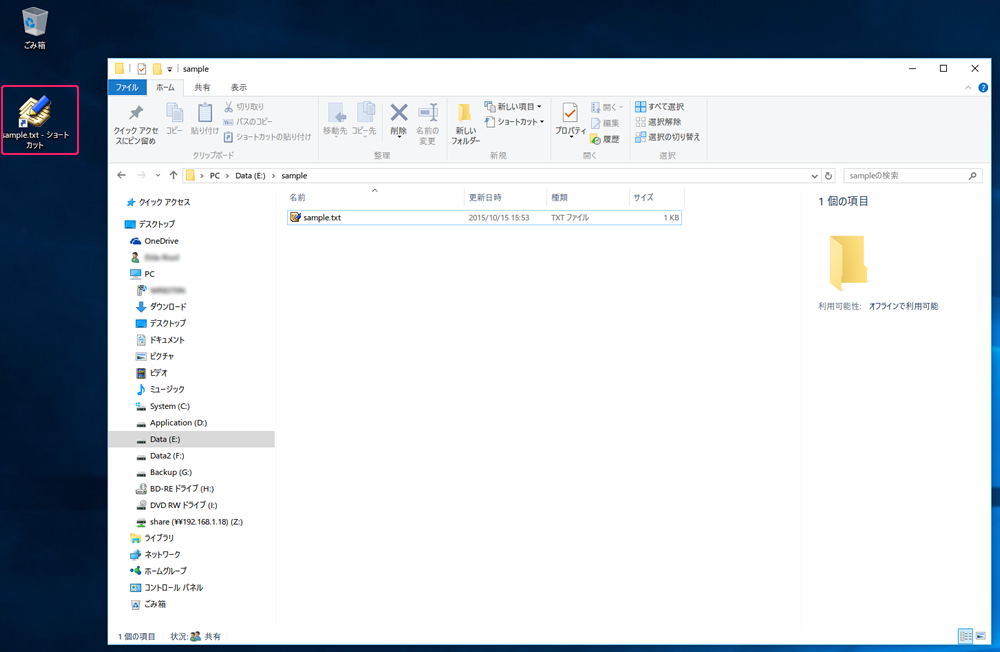Image resolution: width=1000 pixels, height=652 pixels.
Task: Sort by Date modified (更新日時) column
Action: 505,197
